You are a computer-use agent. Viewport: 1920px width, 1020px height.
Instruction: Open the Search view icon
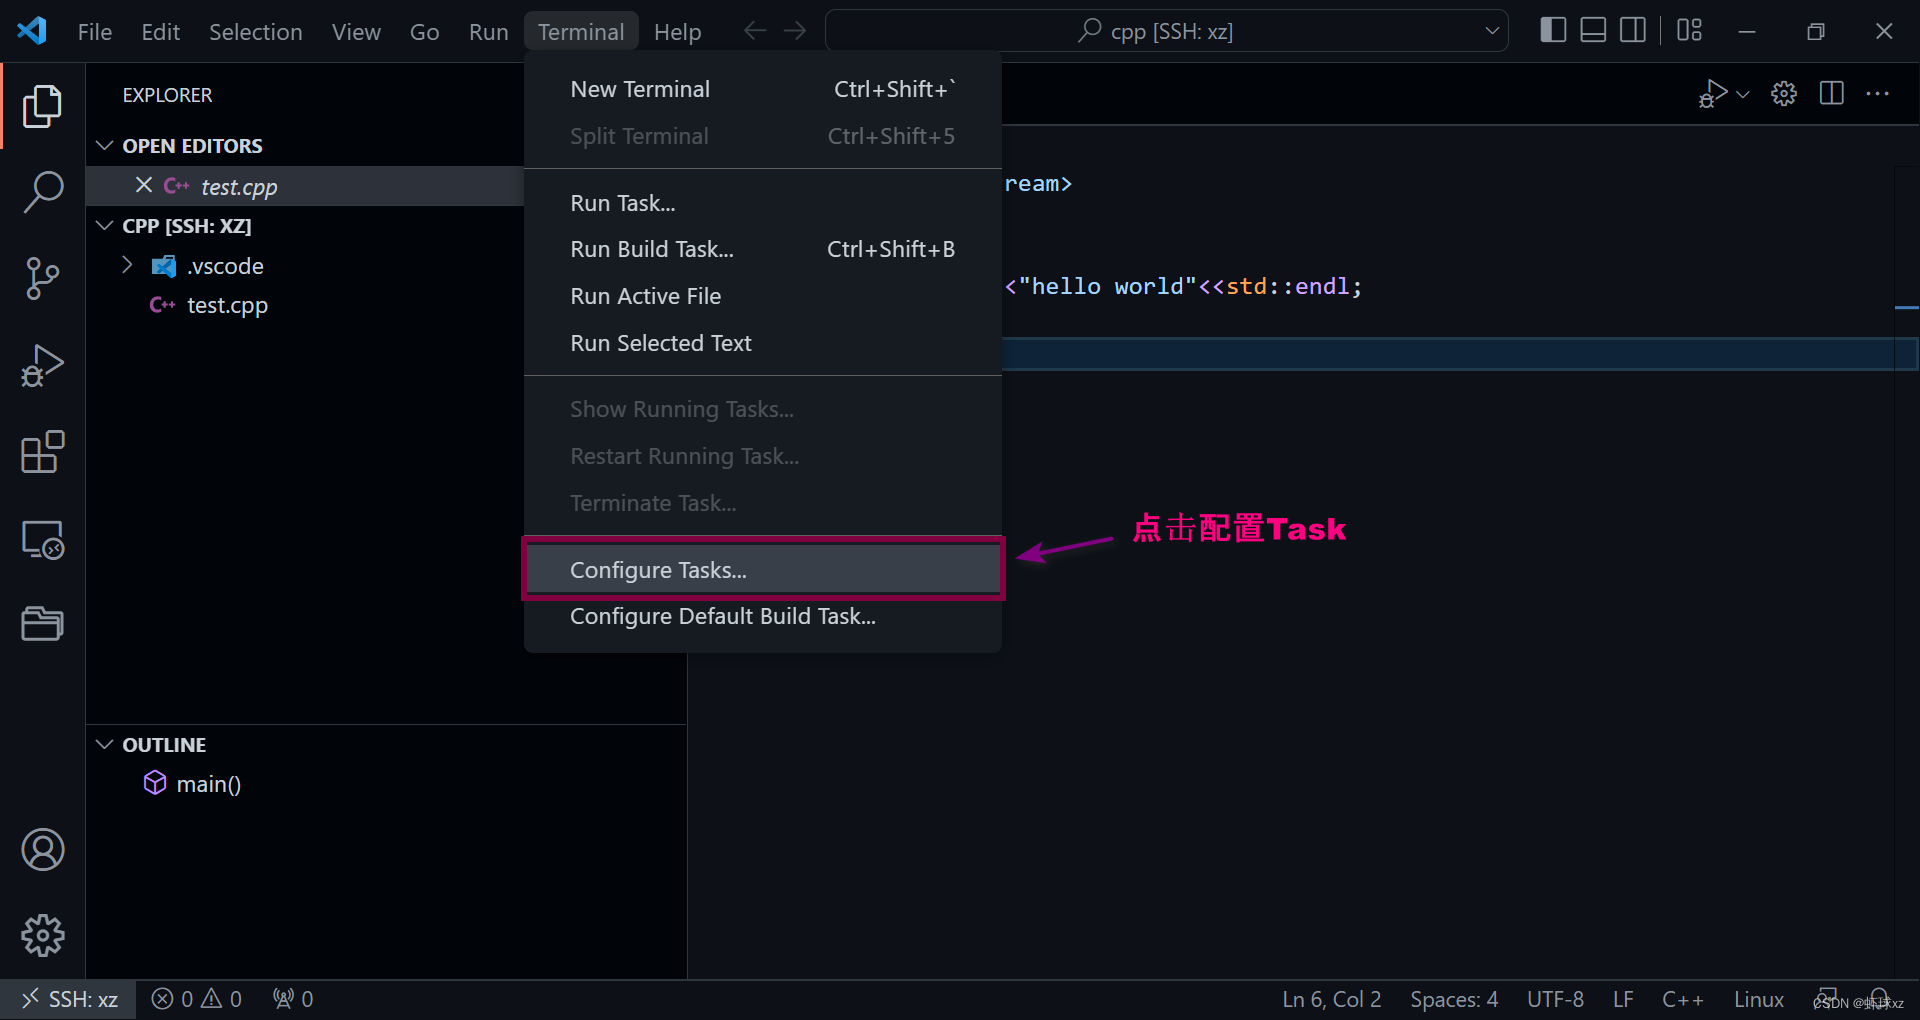(x=42, y=192)
